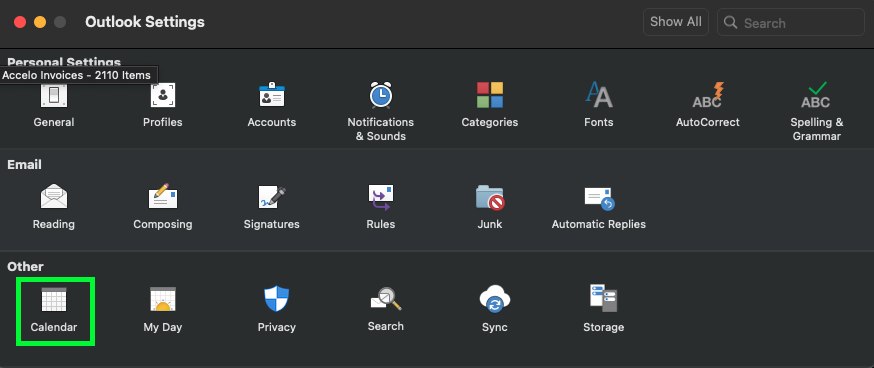
Task: Minimize the Outlook Settings window
Action: [x=40, y=22]
